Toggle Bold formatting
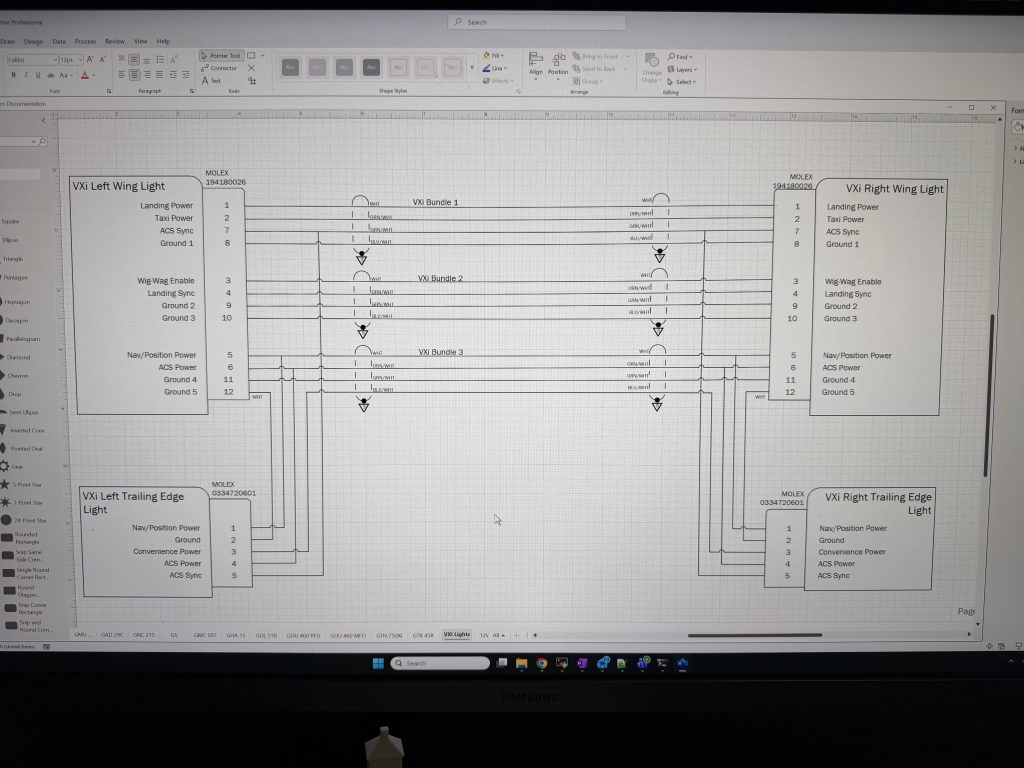1024x768 pixels. pos(11,75)
